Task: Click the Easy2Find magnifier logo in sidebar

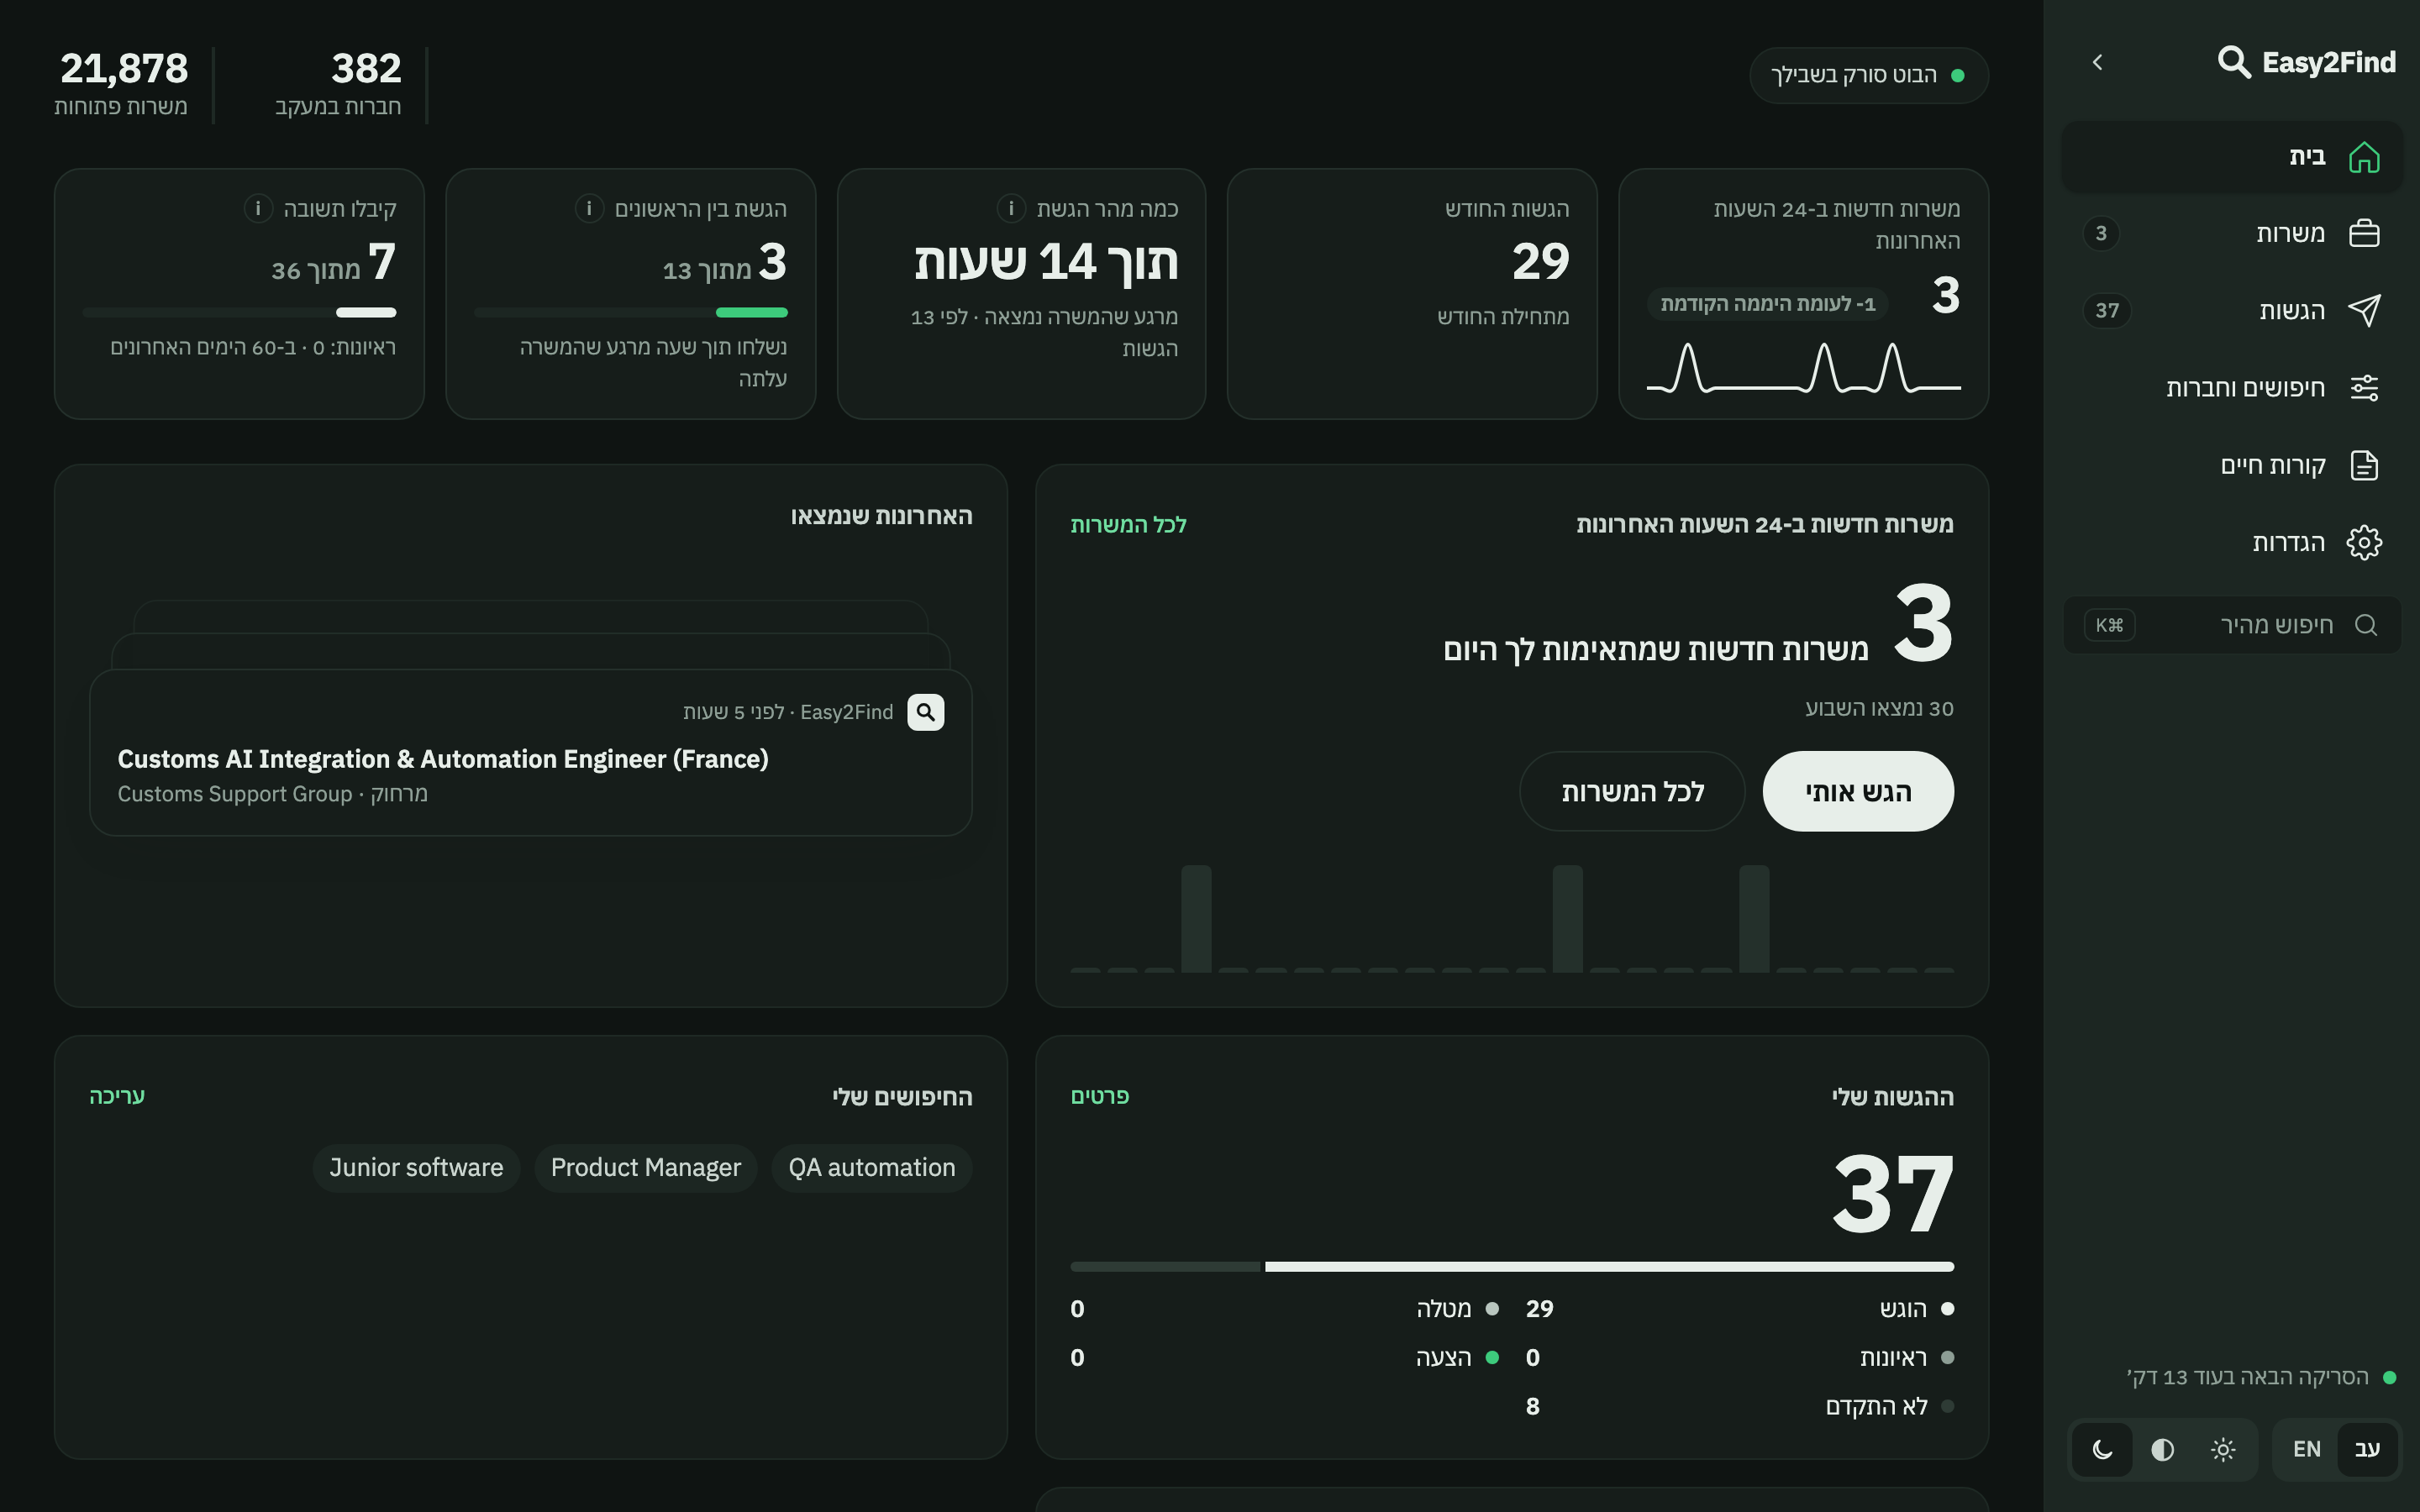Action: tap(2234, 62)
